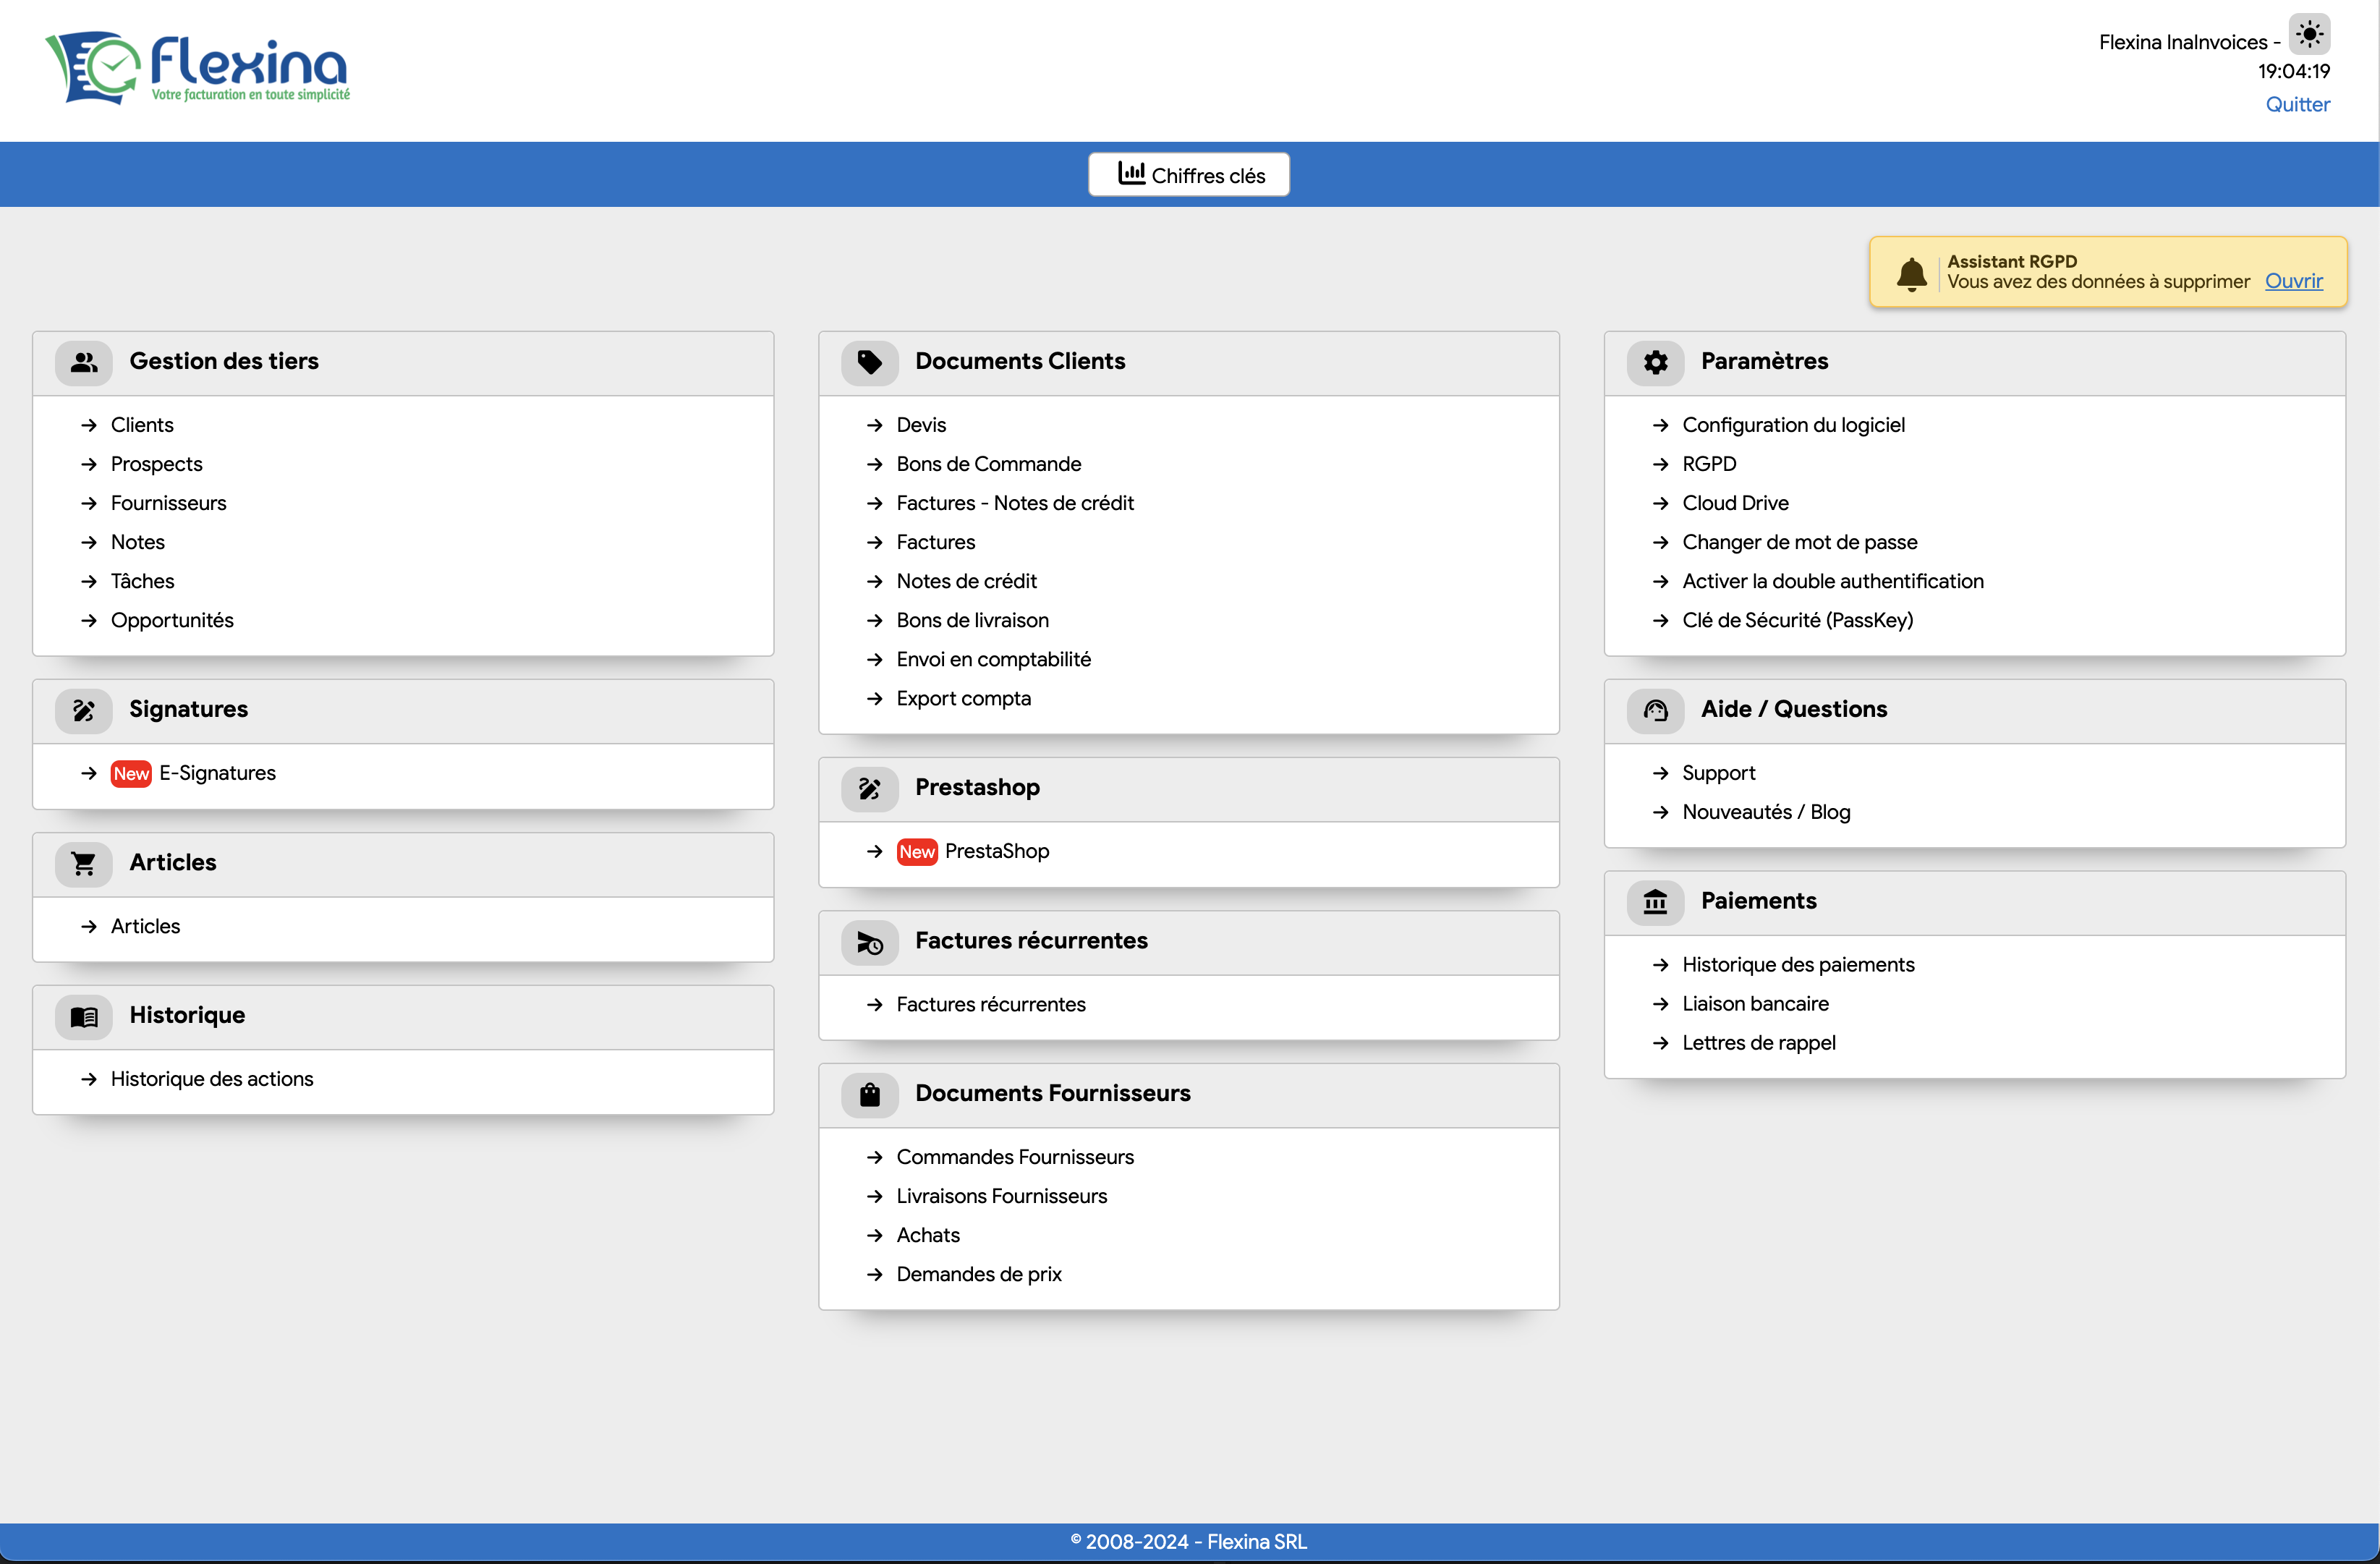Click the New badge beside E-Signatures
2380x1564 pixels.
pyautogui.click(x=131, y=774)
